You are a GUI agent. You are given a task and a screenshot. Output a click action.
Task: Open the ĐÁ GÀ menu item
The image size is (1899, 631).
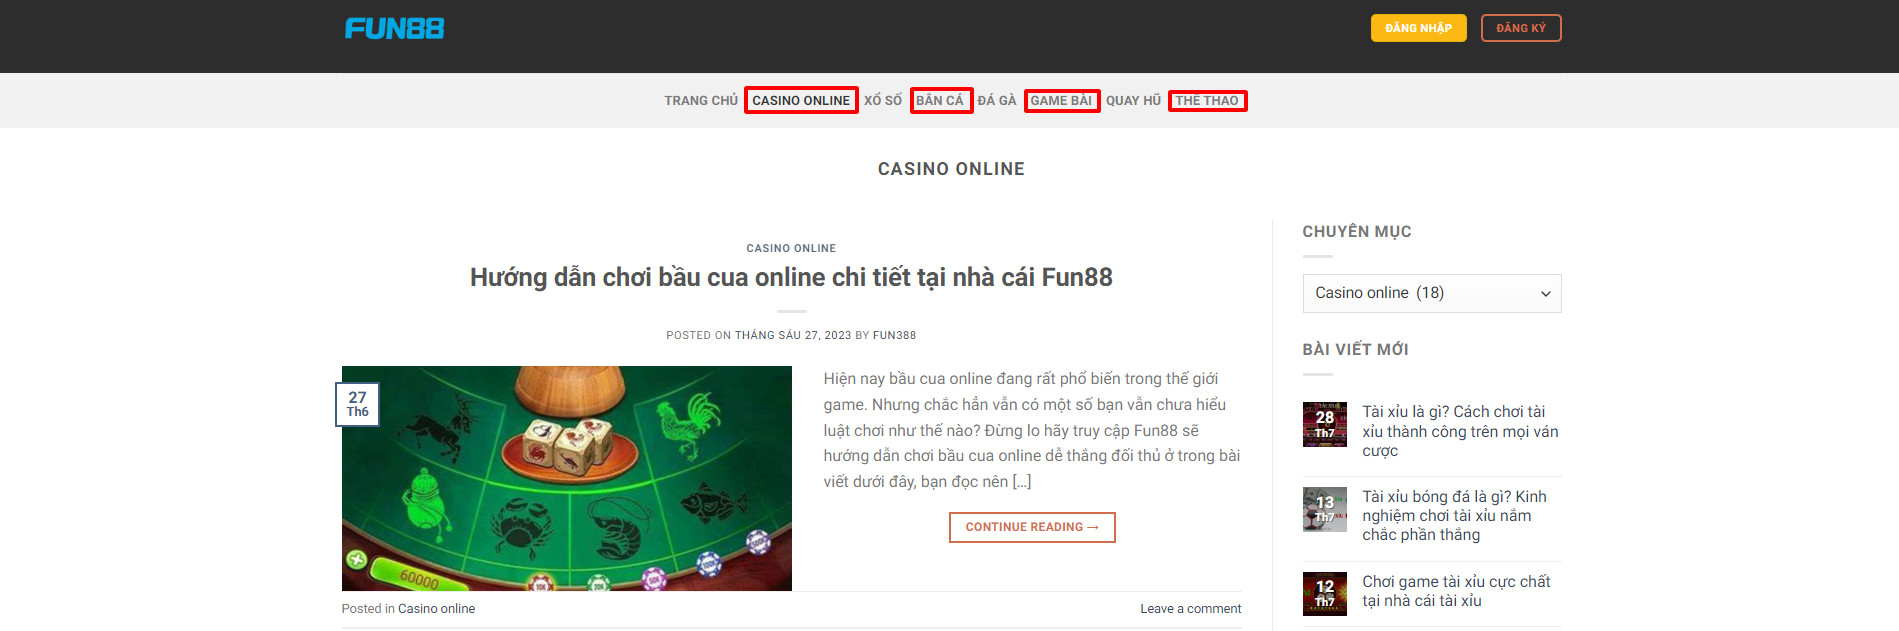point(997,101)
